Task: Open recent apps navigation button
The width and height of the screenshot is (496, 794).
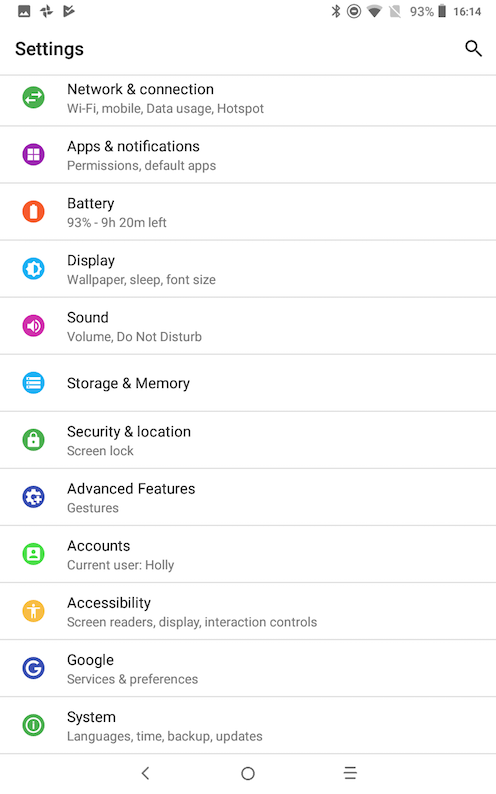Action: coord(350,773)
